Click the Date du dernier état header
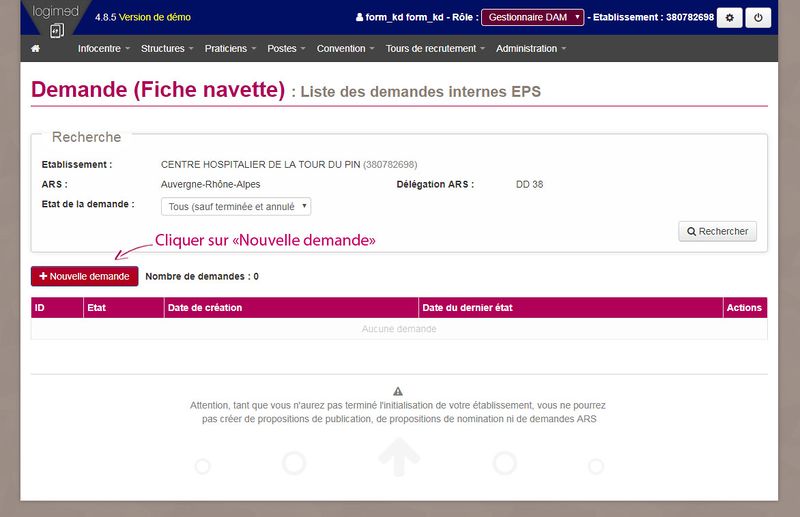This screenshot has height=517, width=800. [571, 308]
